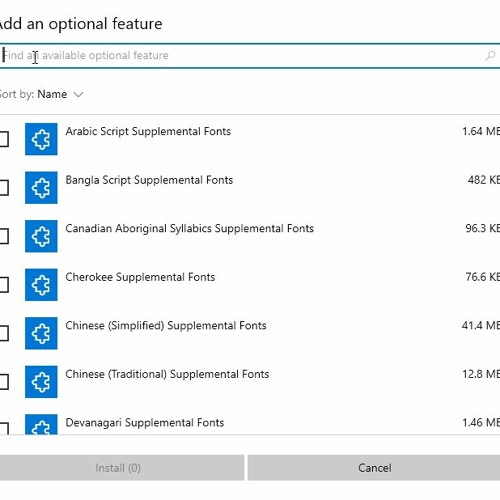
Task: Click the search magnifier icon
Action: [x=490, y=55]
